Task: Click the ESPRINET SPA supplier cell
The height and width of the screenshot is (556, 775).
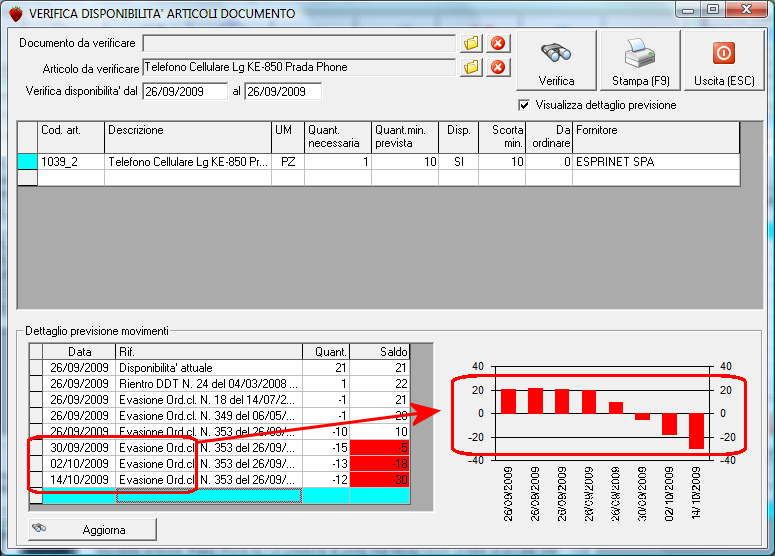Action: [x=656, y=162]
